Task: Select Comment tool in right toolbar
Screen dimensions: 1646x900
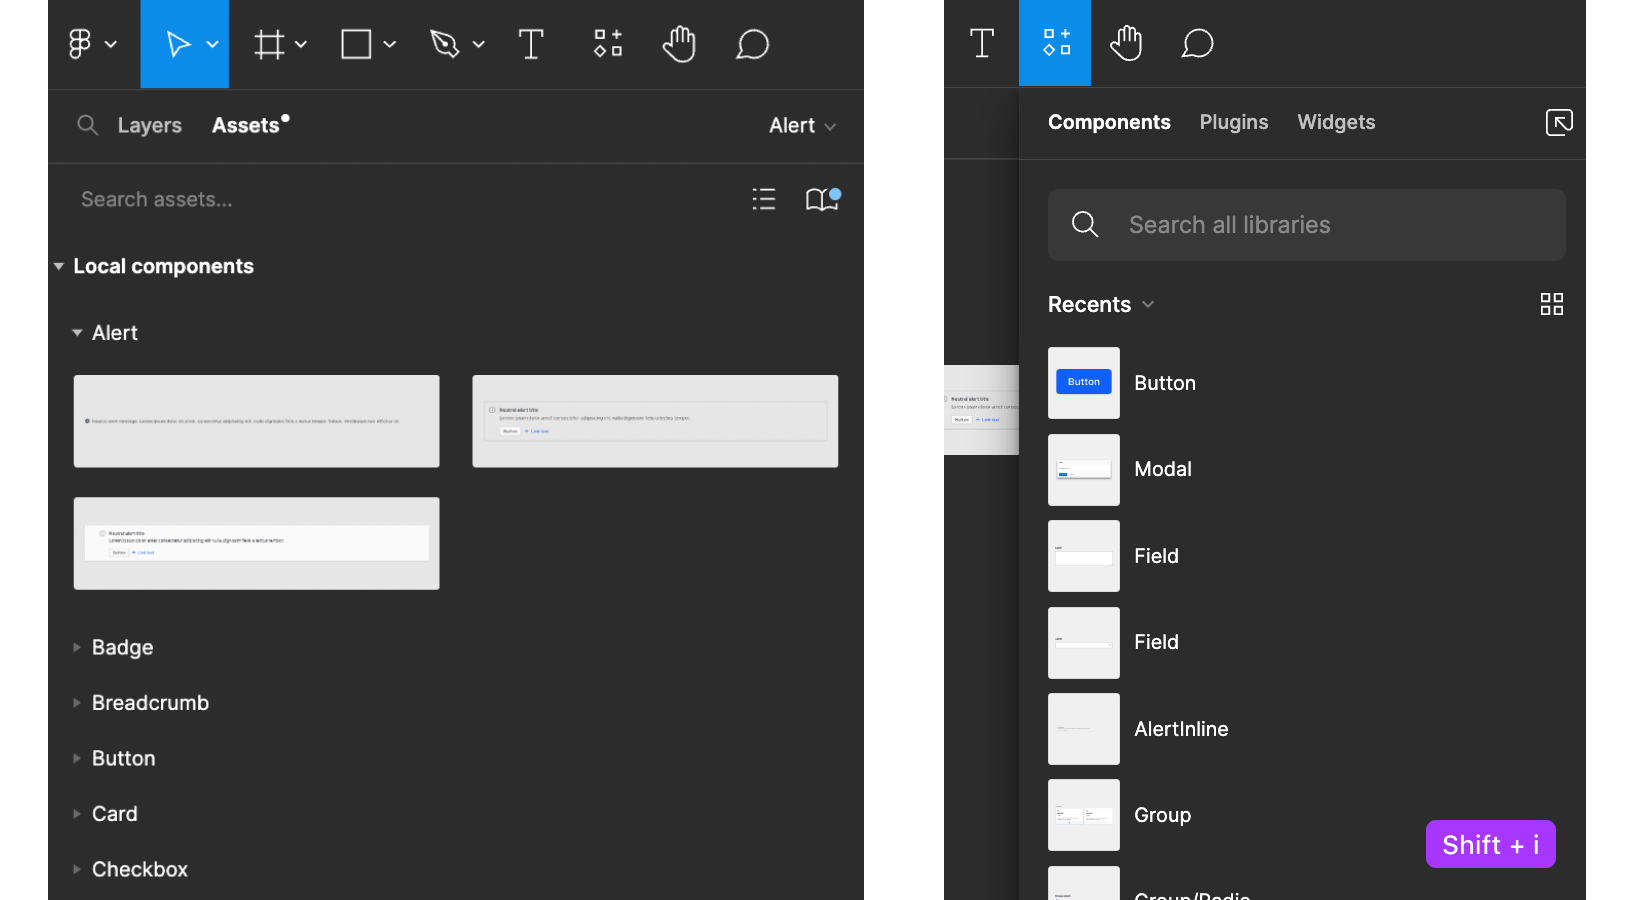Action: tap(1197, 43)
